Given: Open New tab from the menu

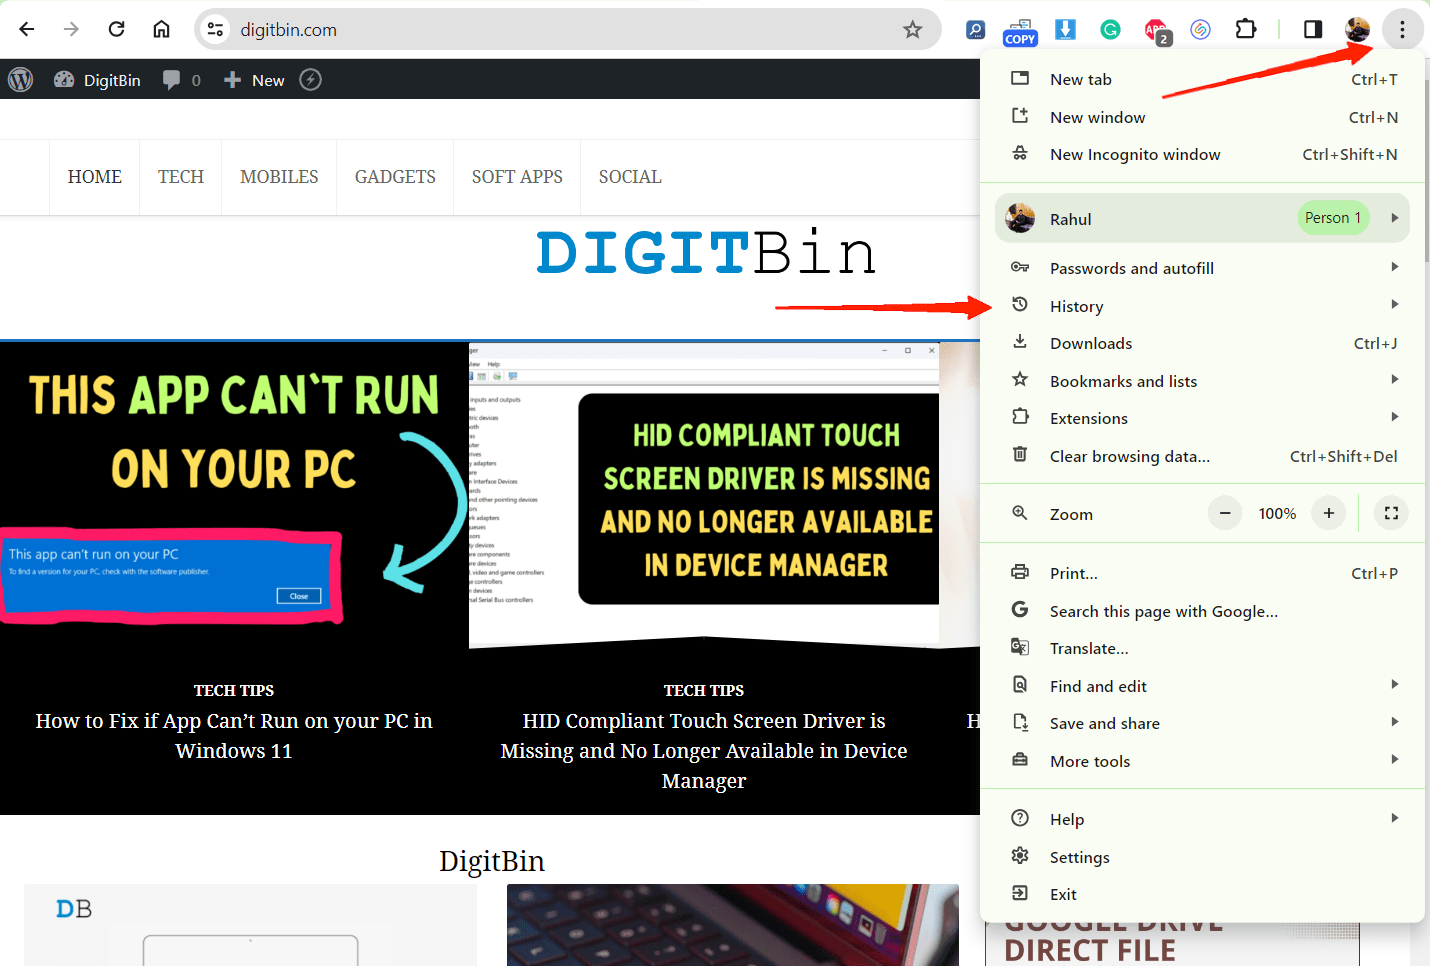Looking at the screenshot, I should (1202, 79).
